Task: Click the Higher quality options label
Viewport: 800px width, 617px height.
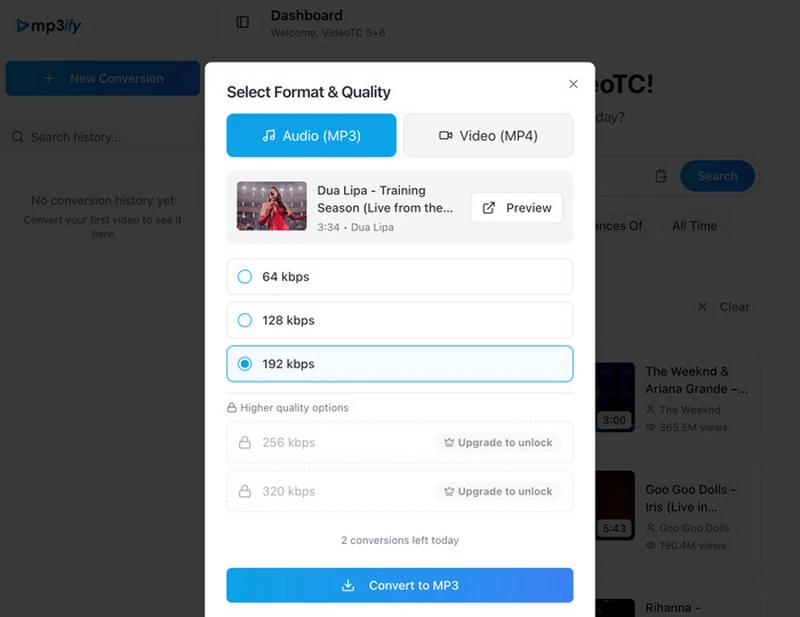Action: [294, 408]
